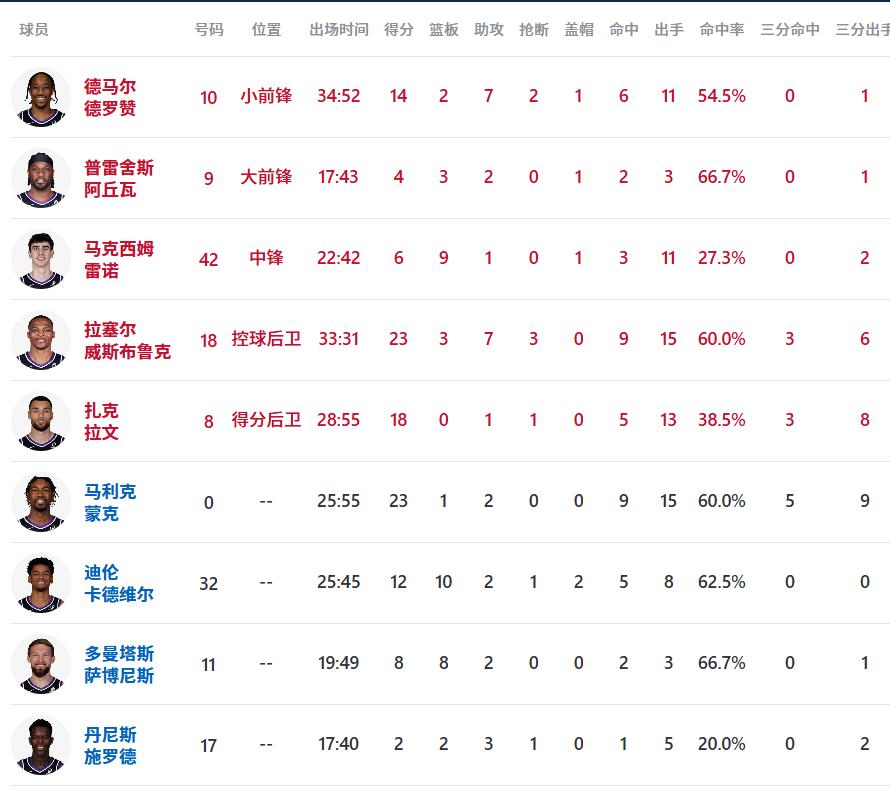Viewport: 890px width, 790px height.
Task: Click 丹尼斯·施罗德's headshot image
Action: click(41, 745)
